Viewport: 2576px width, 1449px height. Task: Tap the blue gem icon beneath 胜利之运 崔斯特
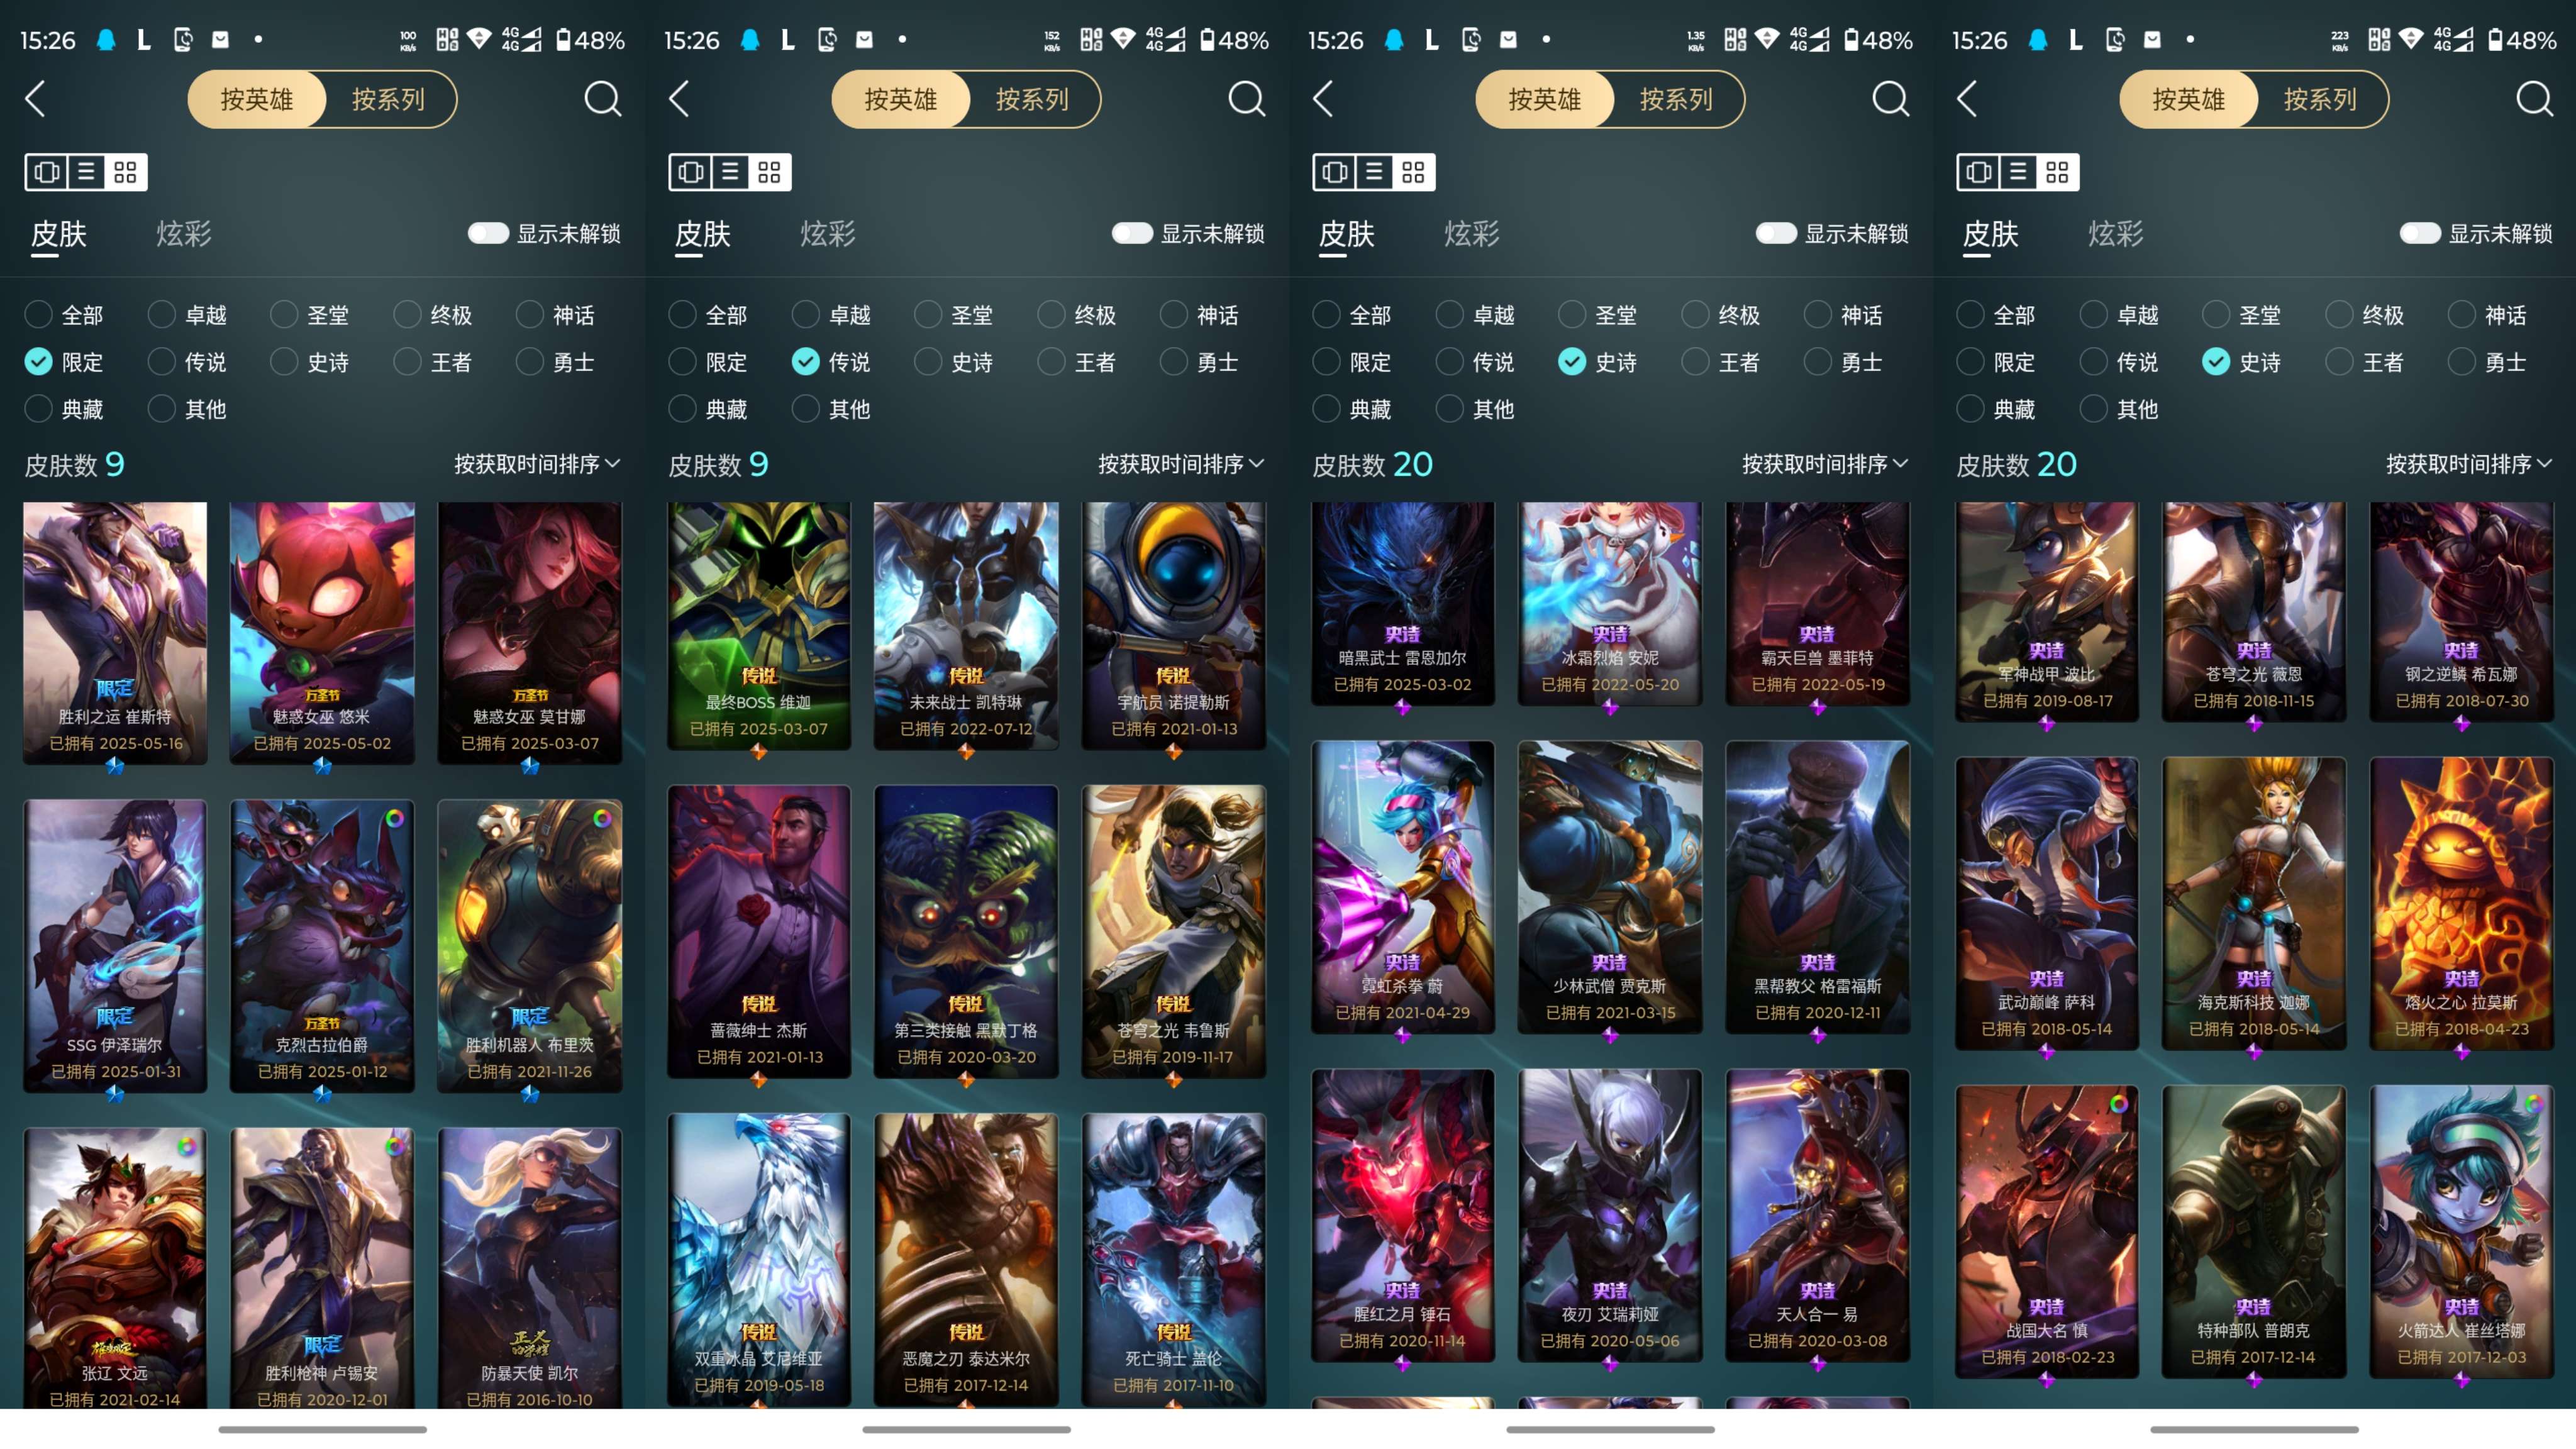point(115,766)
